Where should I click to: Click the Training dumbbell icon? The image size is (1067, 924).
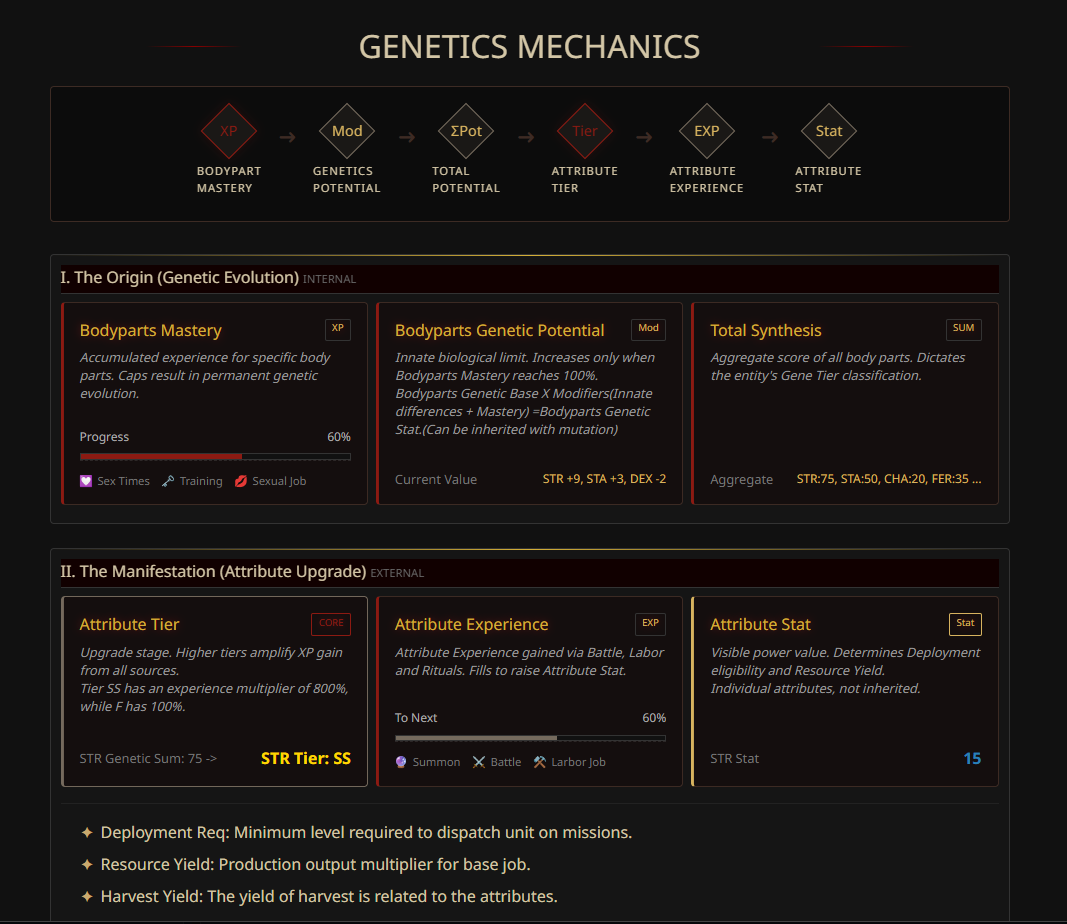tap(169, 481)
